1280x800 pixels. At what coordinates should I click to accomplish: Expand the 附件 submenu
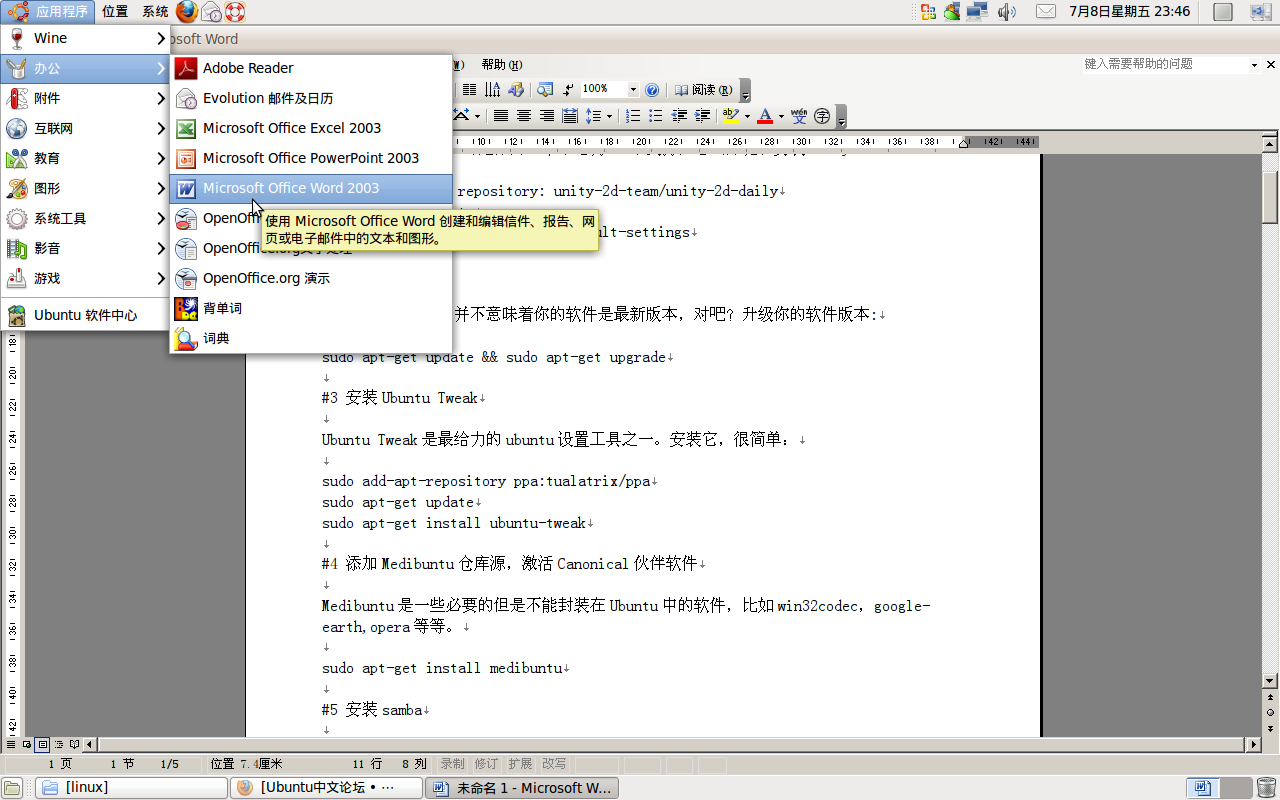pos(85,98)
